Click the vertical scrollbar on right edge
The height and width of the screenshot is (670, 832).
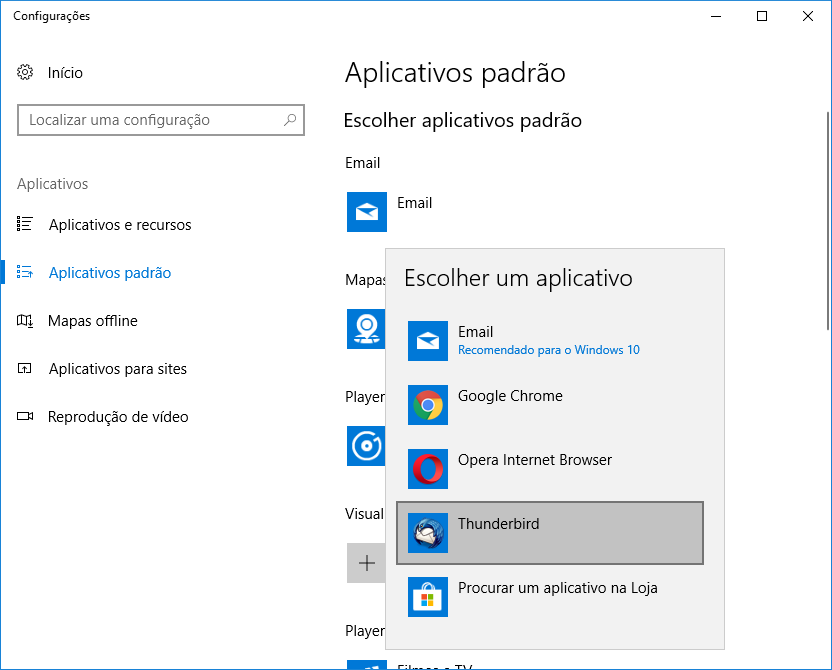[x=826, y=200]
